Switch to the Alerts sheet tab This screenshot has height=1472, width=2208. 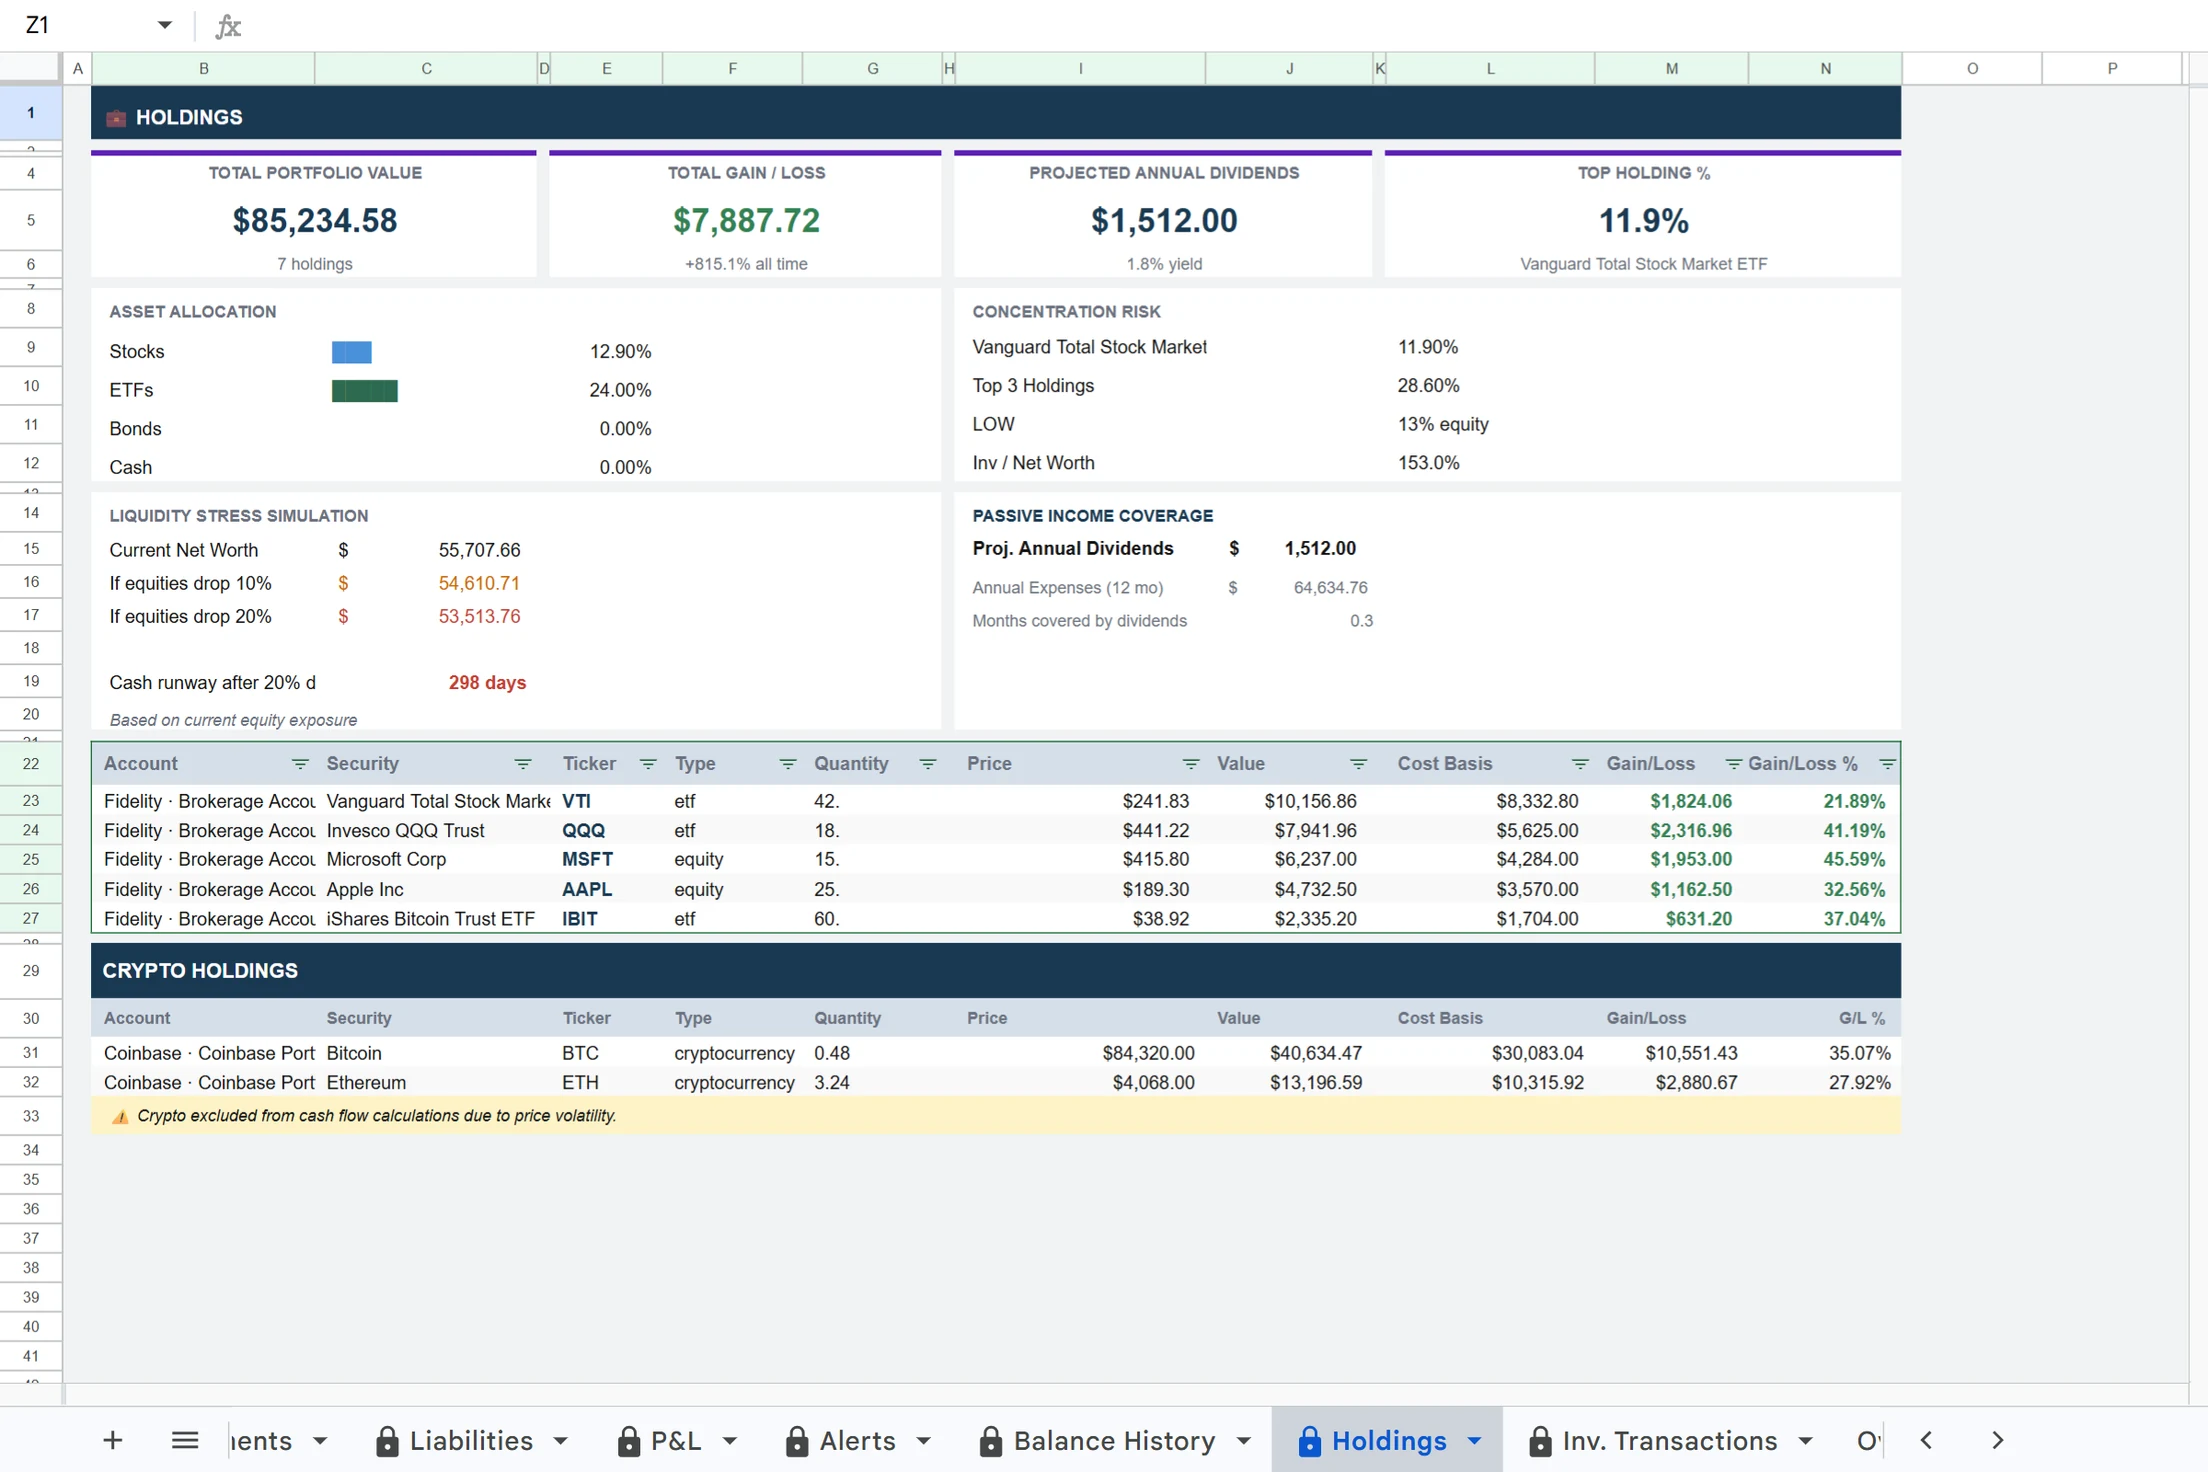pos(858,1441)
